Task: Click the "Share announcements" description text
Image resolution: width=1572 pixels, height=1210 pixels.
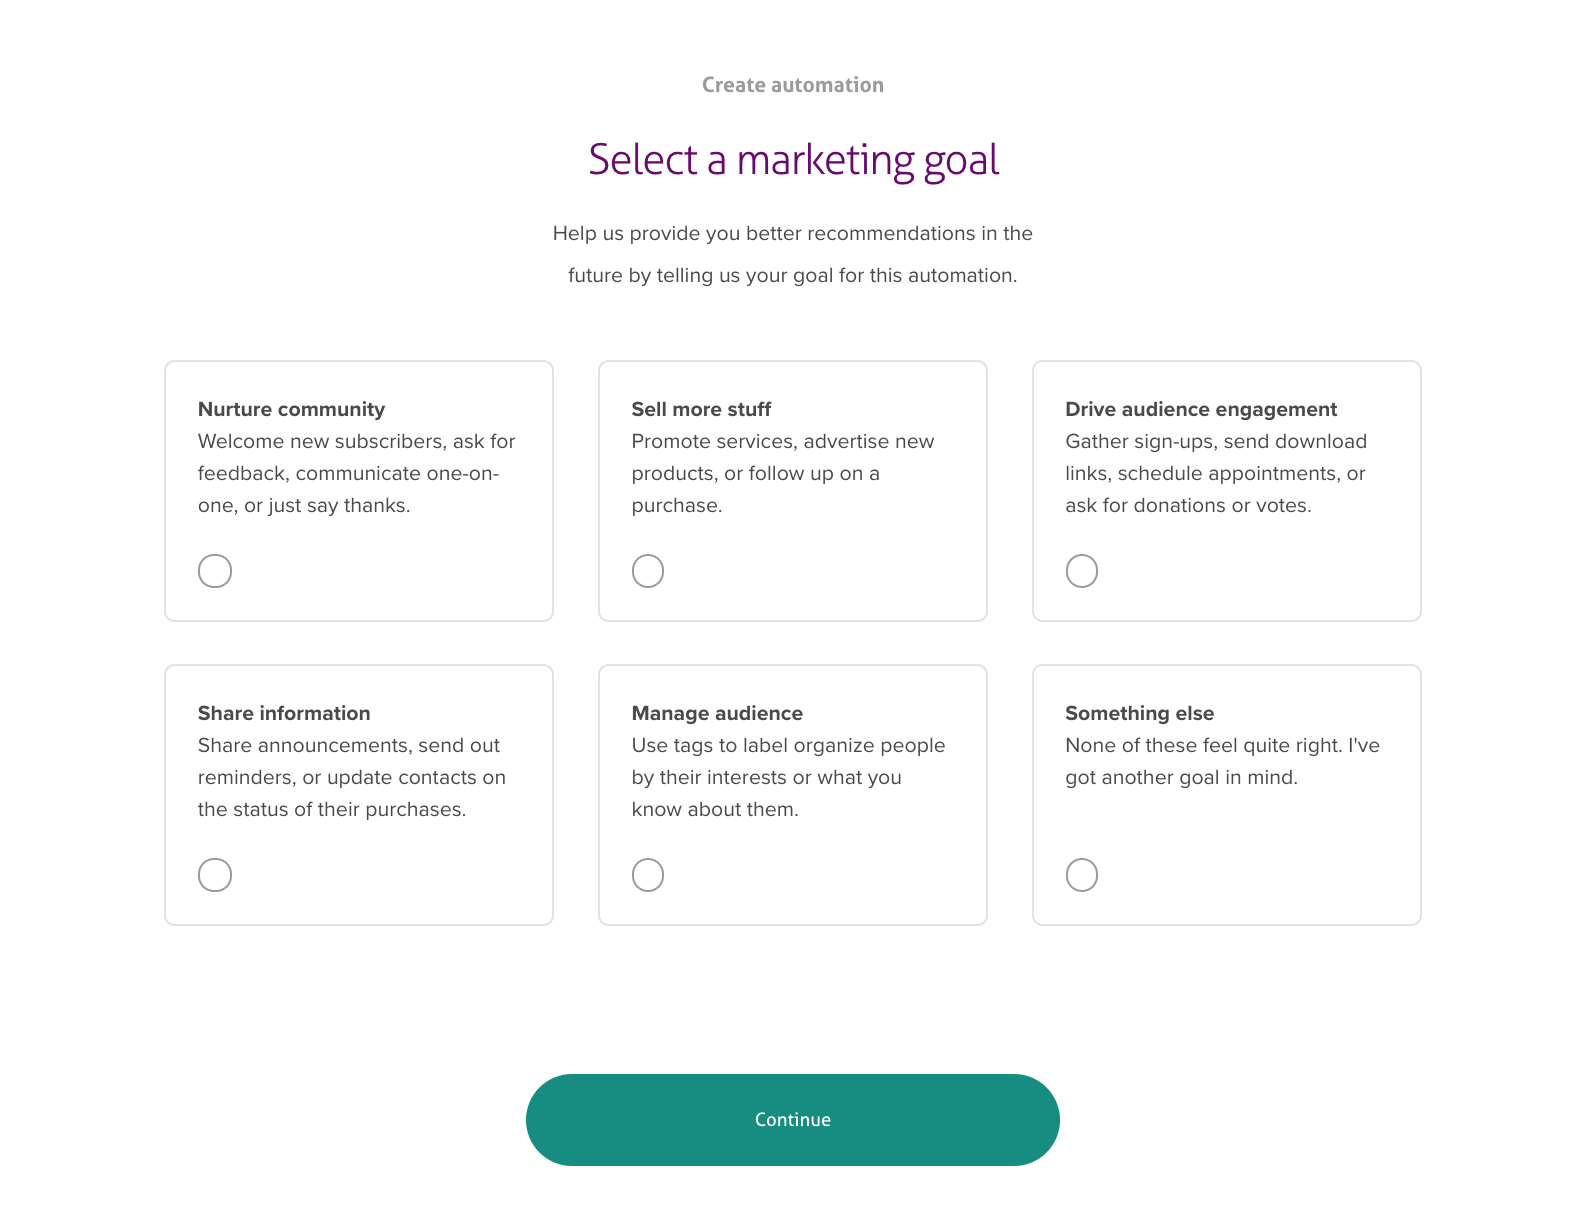Action: click(351, 777)
